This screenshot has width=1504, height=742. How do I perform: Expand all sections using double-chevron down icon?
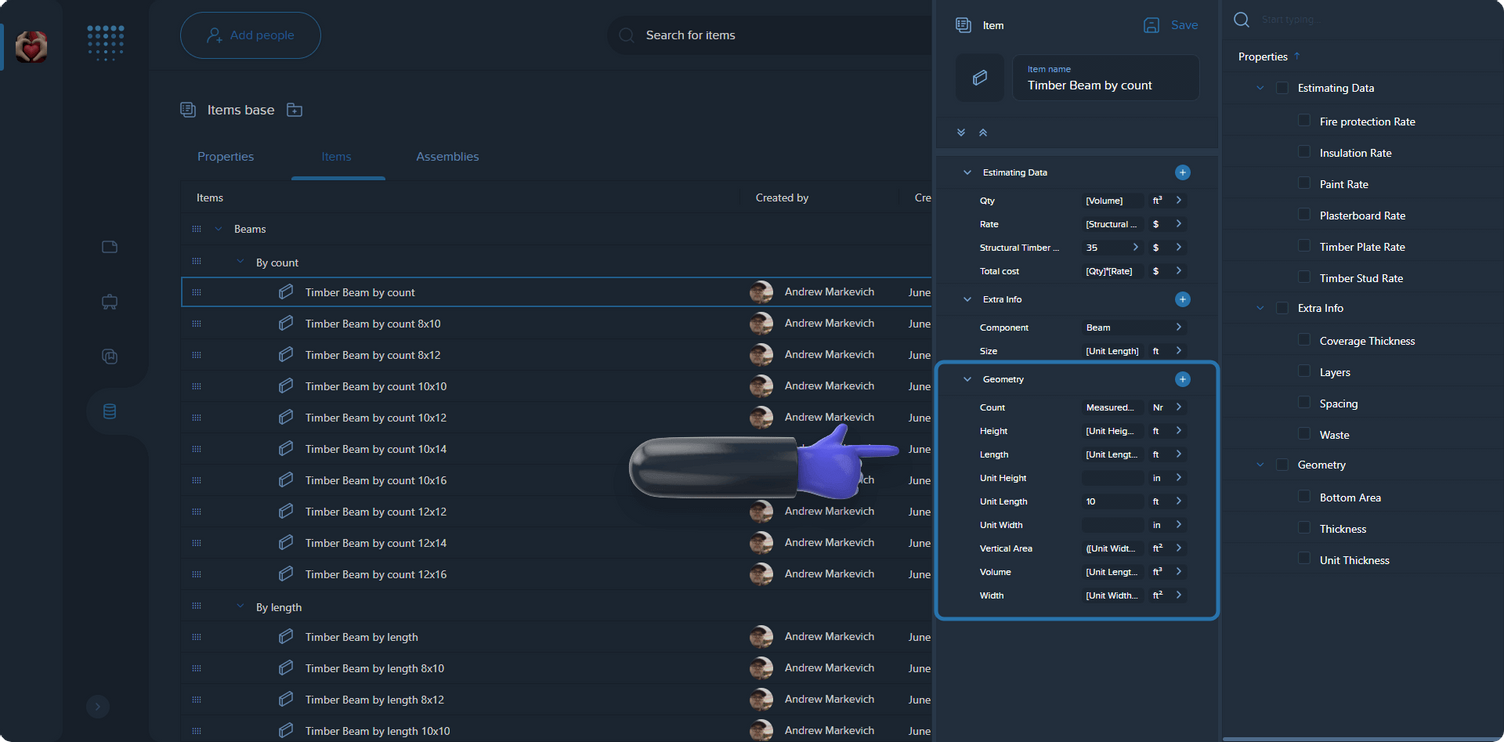click(x=961, y=132)
